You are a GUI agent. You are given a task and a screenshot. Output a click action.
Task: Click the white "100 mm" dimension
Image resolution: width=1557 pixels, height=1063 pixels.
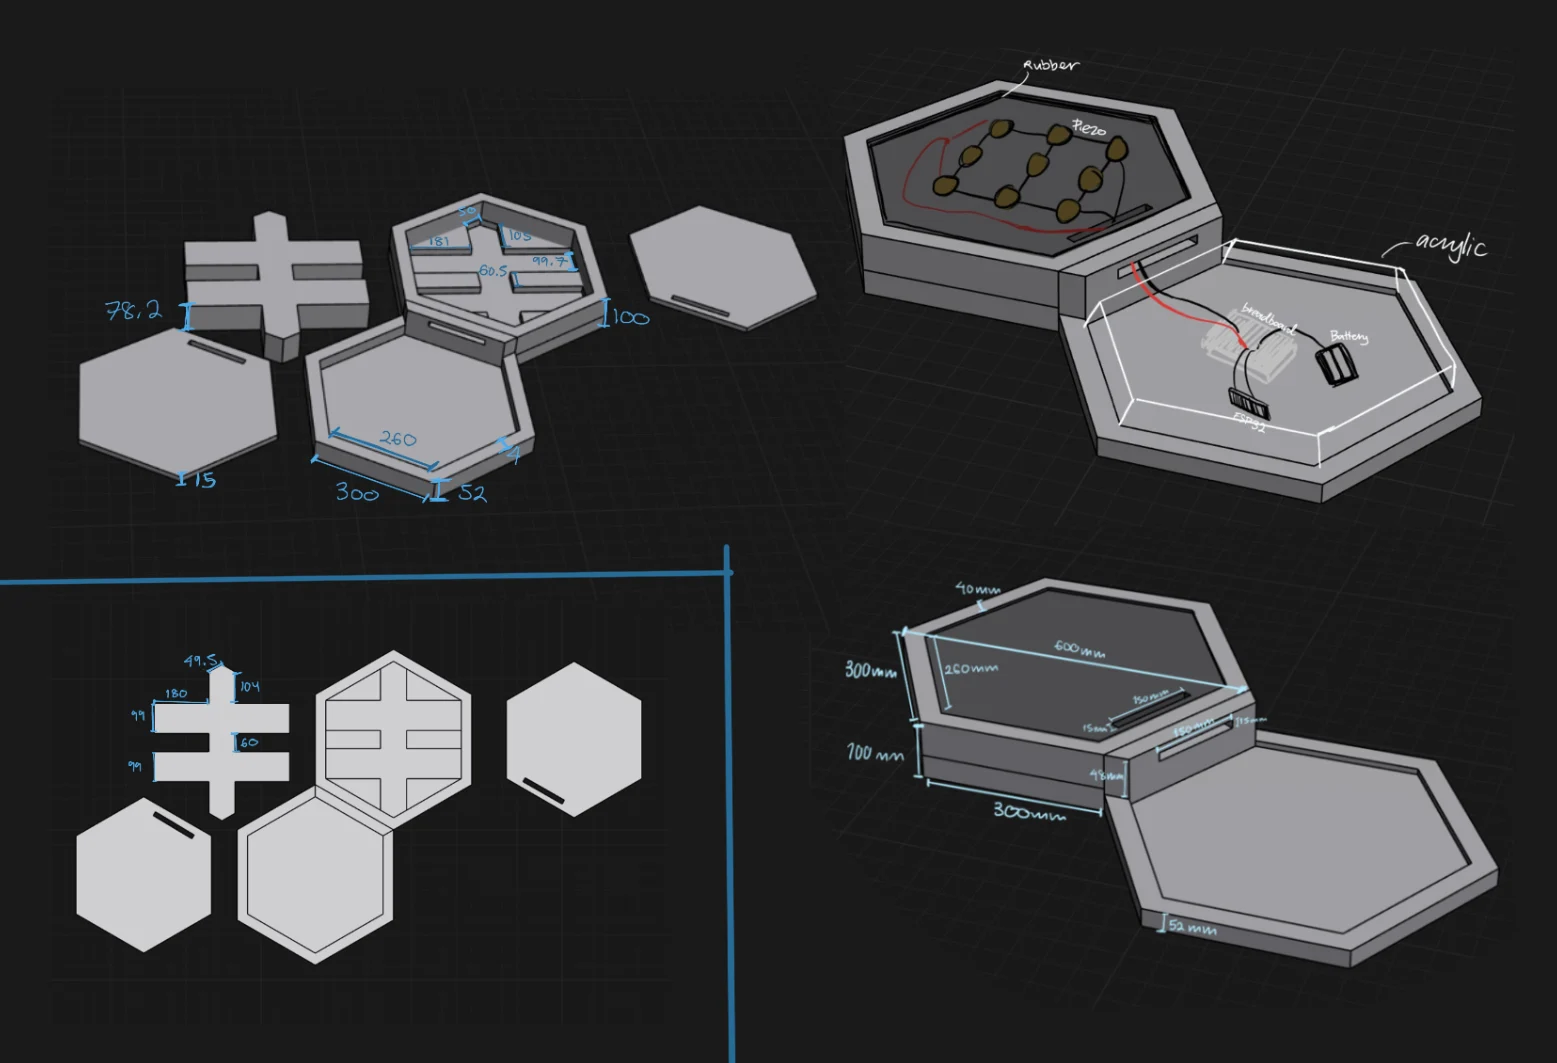click(875, 752)
